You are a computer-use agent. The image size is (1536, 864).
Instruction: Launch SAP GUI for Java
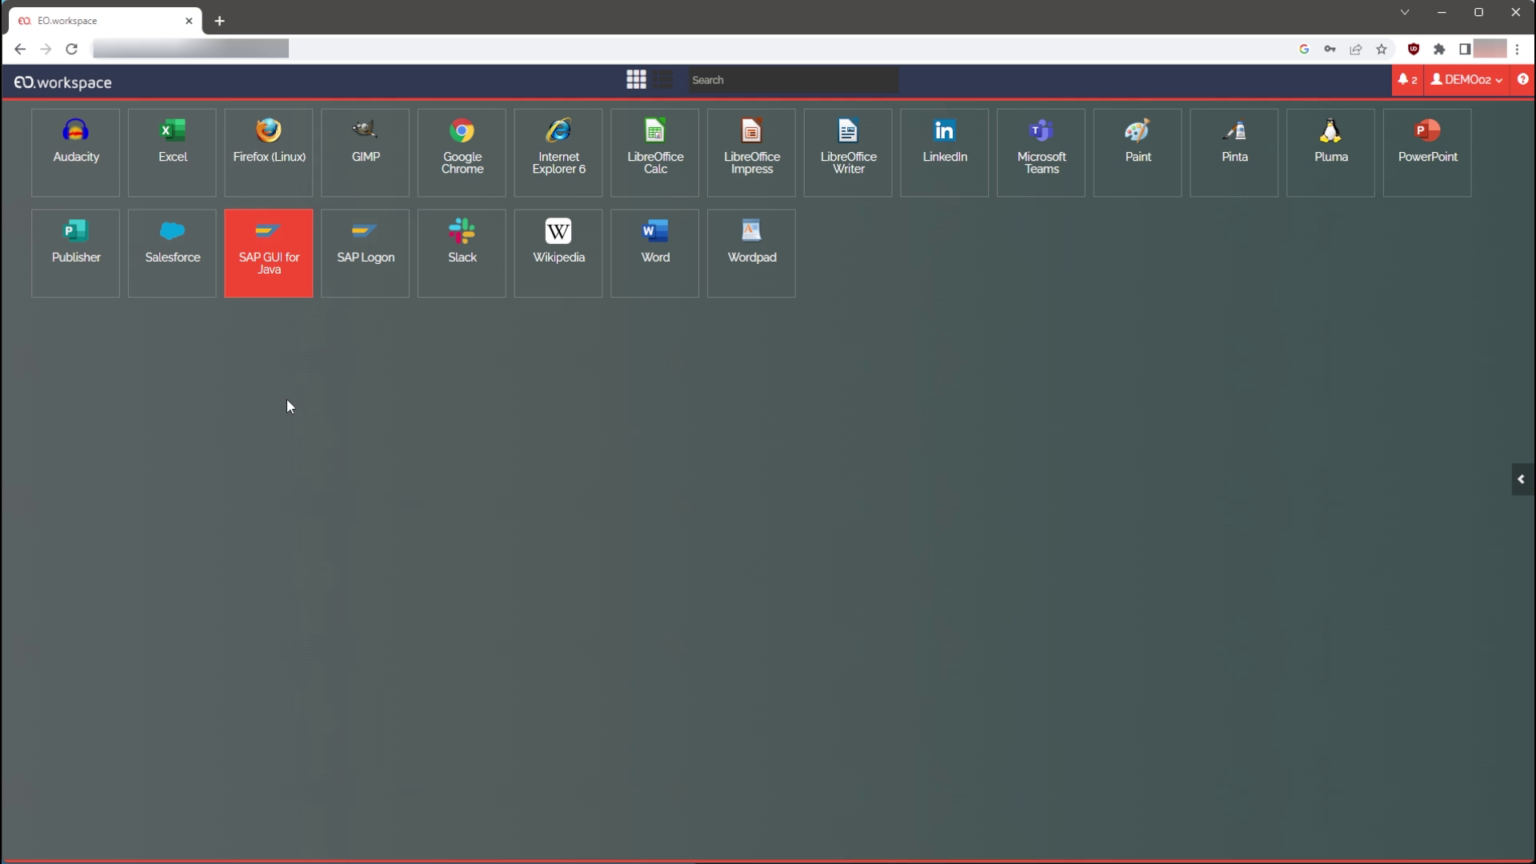click(x=269, y=253)
